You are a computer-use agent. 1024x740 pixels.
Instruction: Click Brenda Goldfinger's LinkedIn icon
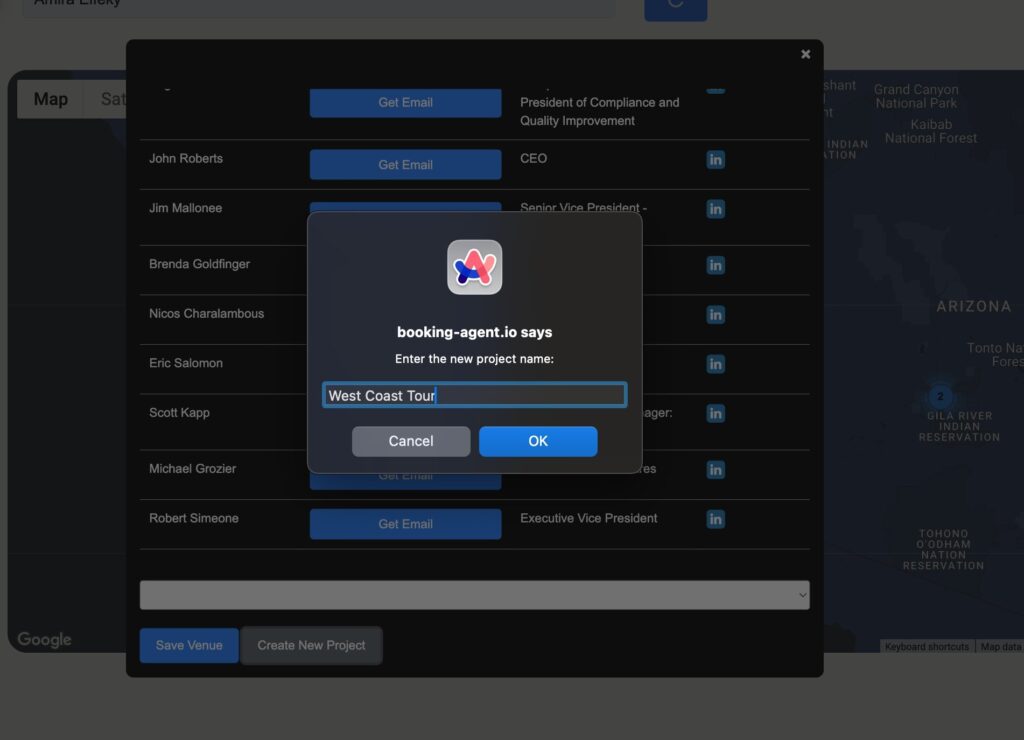(x=715, y=264)
